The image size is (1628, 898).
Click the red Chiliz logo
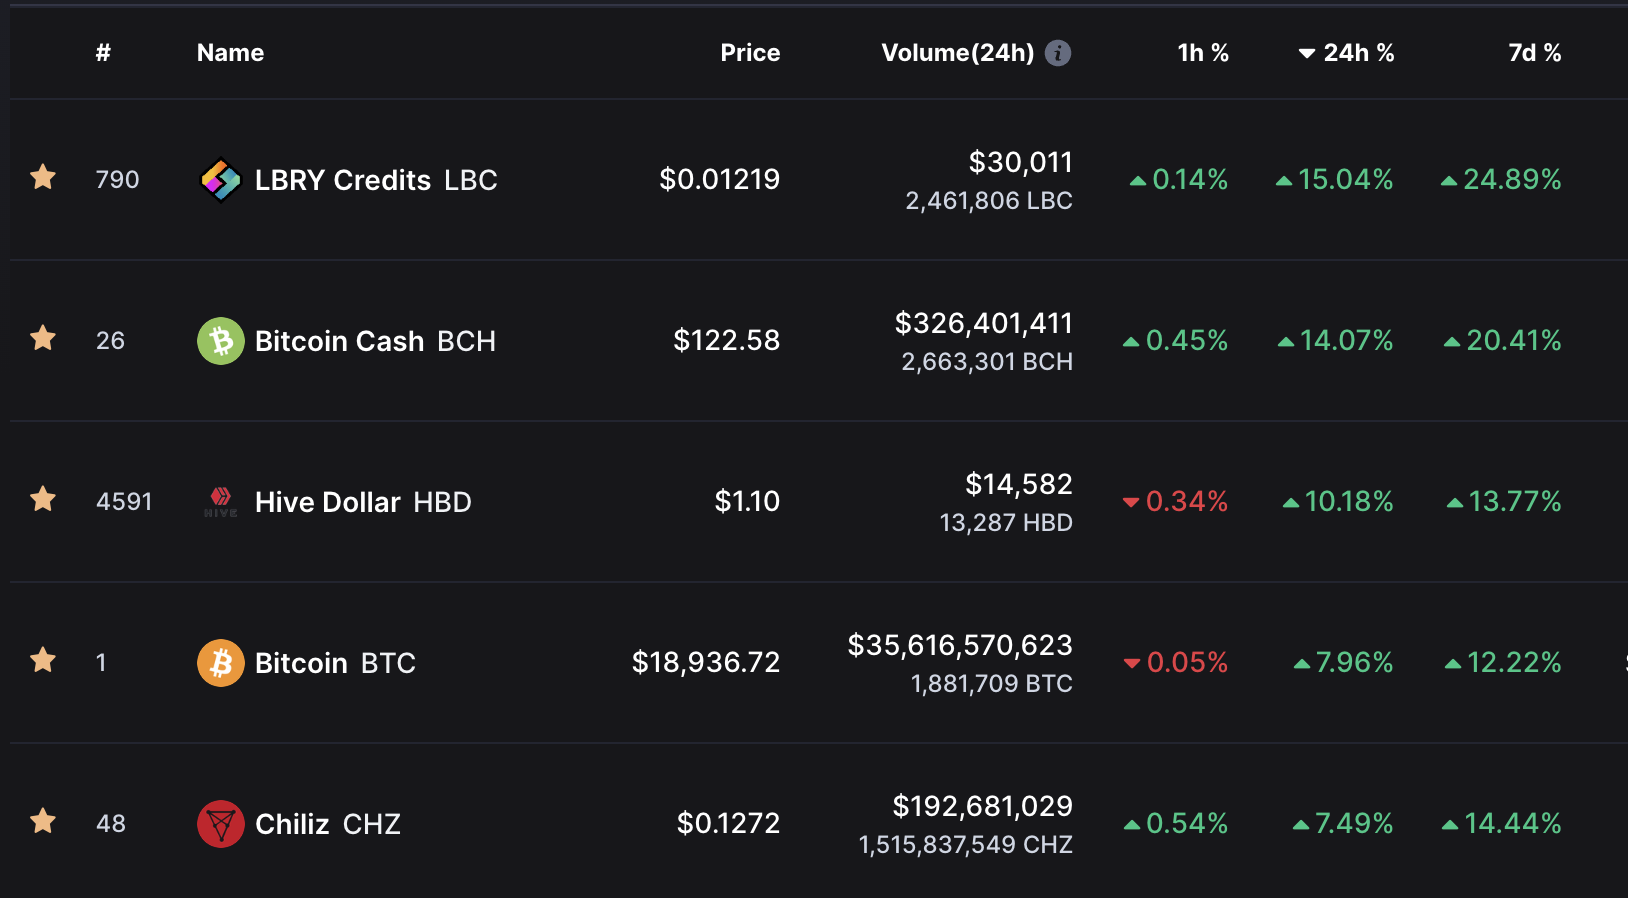click(221, 824)
